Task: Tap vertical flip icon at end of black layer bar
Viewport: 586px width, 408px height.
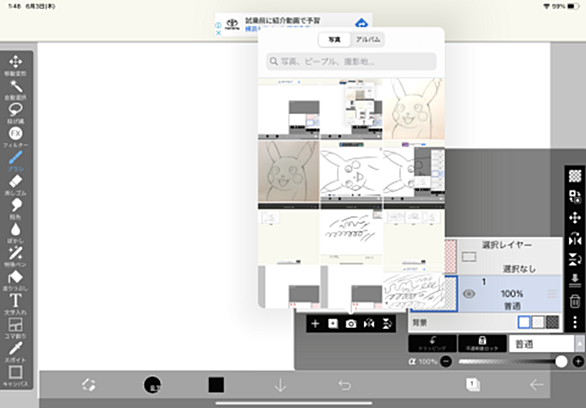Action: 387,324
